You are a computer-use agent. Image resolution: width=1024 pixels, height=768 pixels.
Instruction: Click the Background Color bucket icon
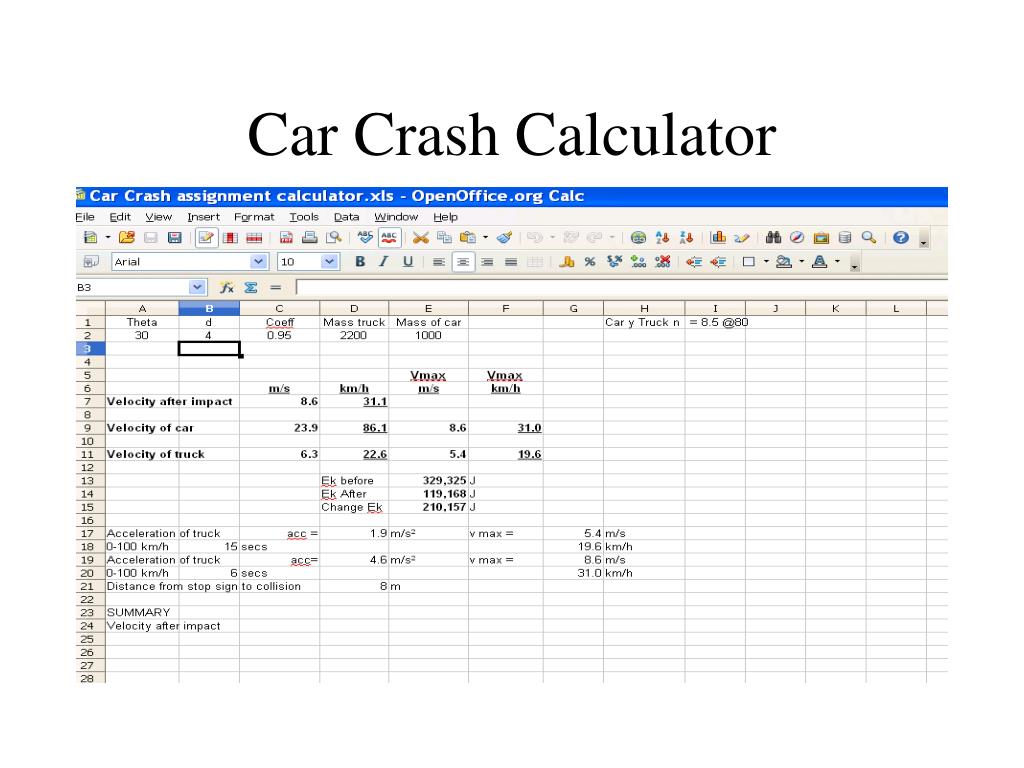pyautogui.click(x=784, y=262)
